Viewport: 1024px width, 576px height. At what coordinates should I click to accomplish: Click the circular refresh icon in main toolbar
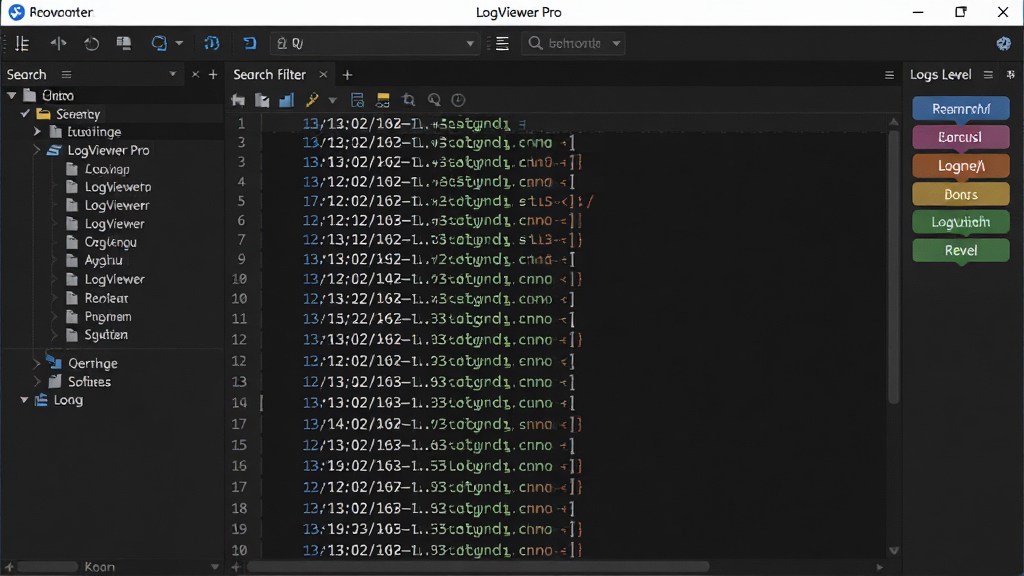click(x=91, y=44)
